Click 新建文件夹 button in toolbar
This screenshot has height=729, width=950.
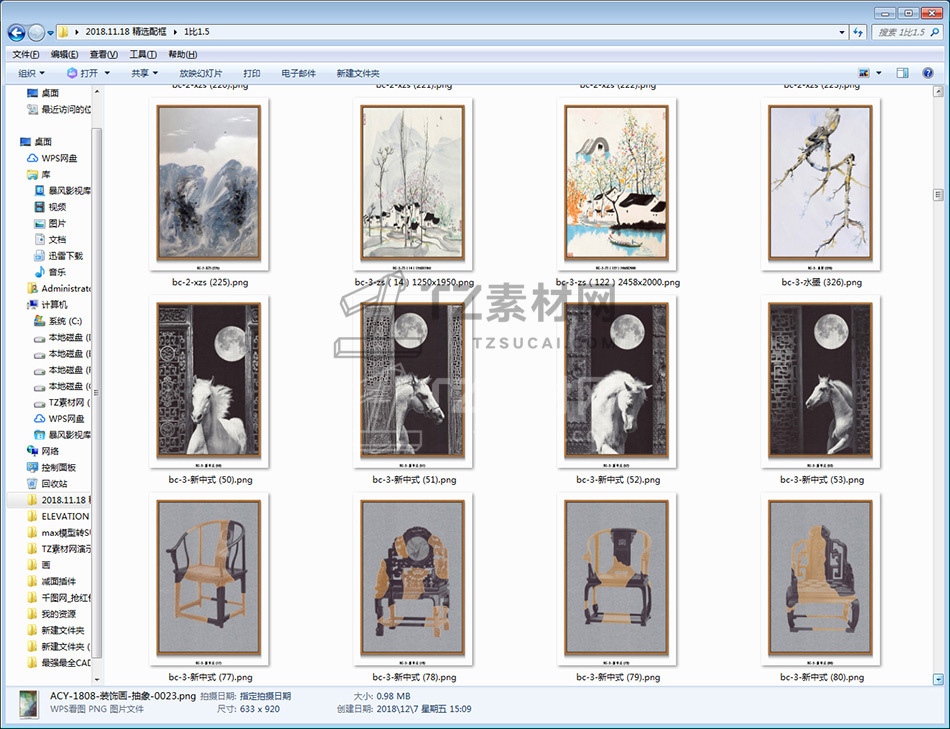[358, 73]
